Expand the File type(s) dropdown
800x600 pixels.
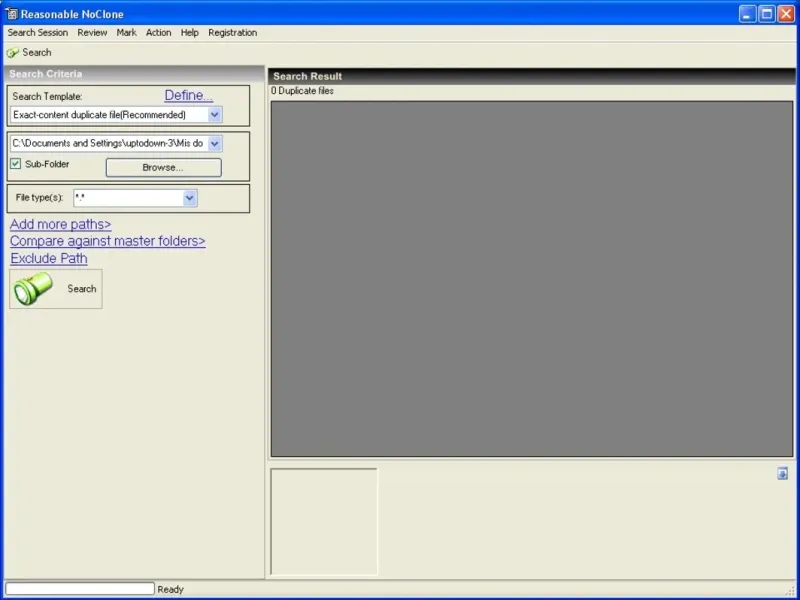coord(190,198)
